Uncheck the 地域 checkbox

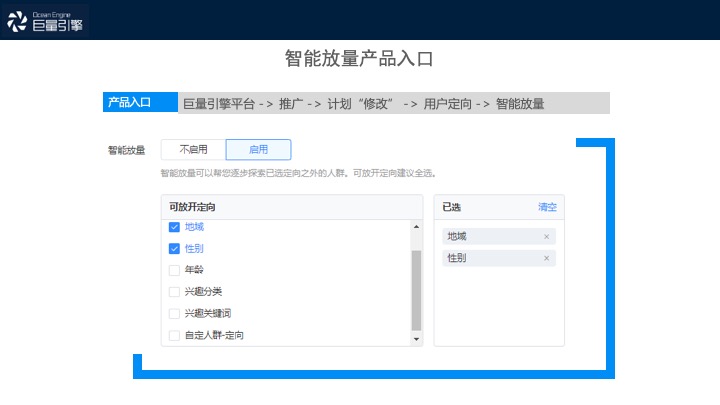click(x=174, y=227)
